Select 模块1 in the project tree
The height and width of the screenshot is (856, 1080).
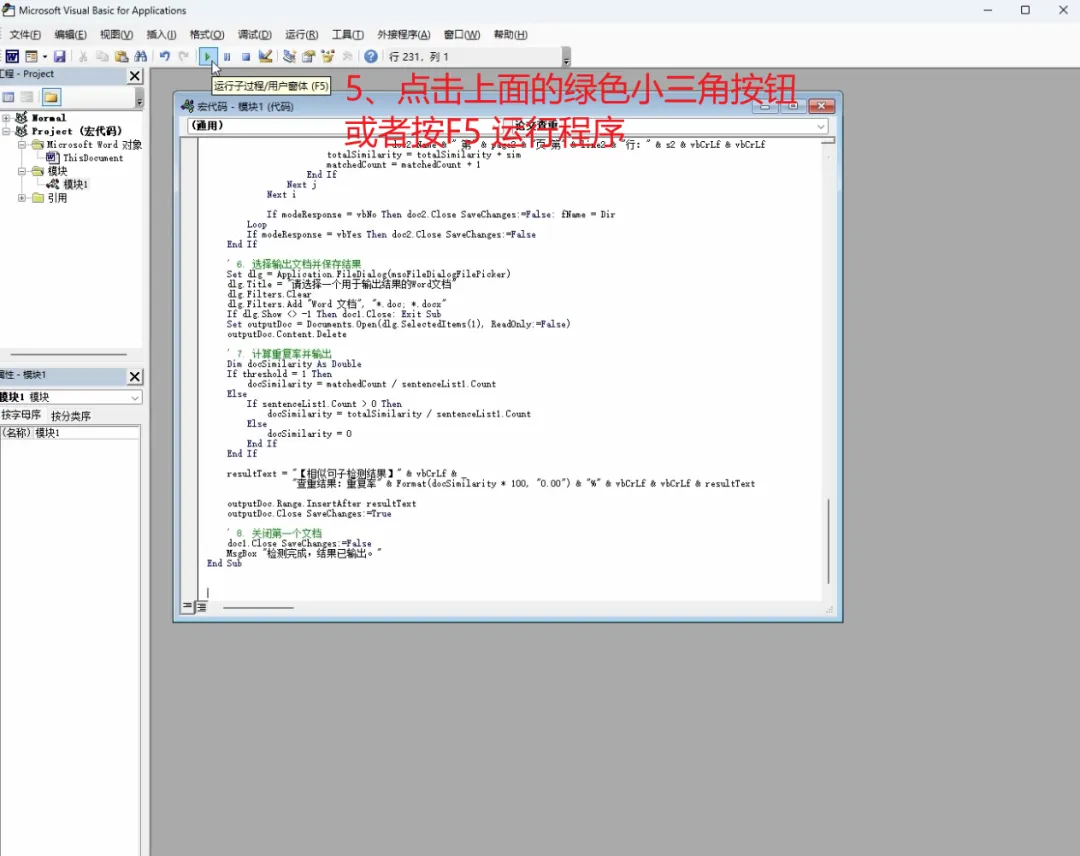(68, 185)
